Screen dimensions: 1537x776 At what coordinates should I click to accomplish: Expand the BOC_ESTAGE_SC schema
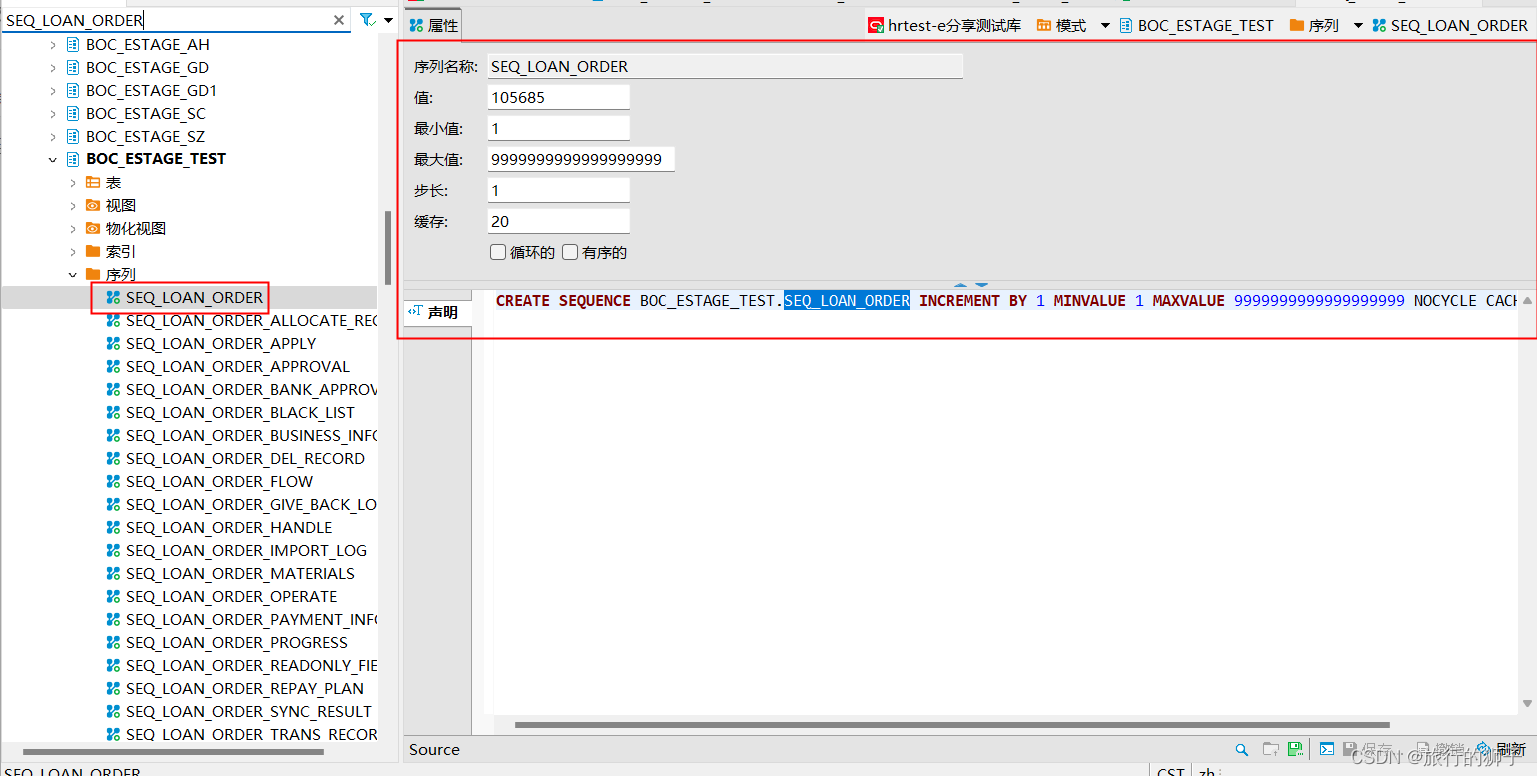52,114
